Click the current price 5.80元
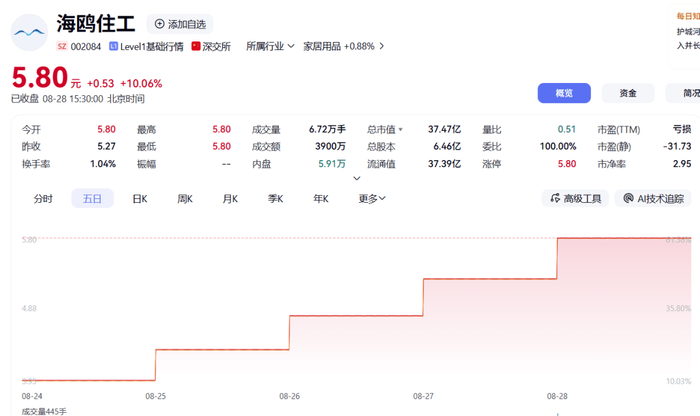The image size is (700, 416). coord(46,78)
